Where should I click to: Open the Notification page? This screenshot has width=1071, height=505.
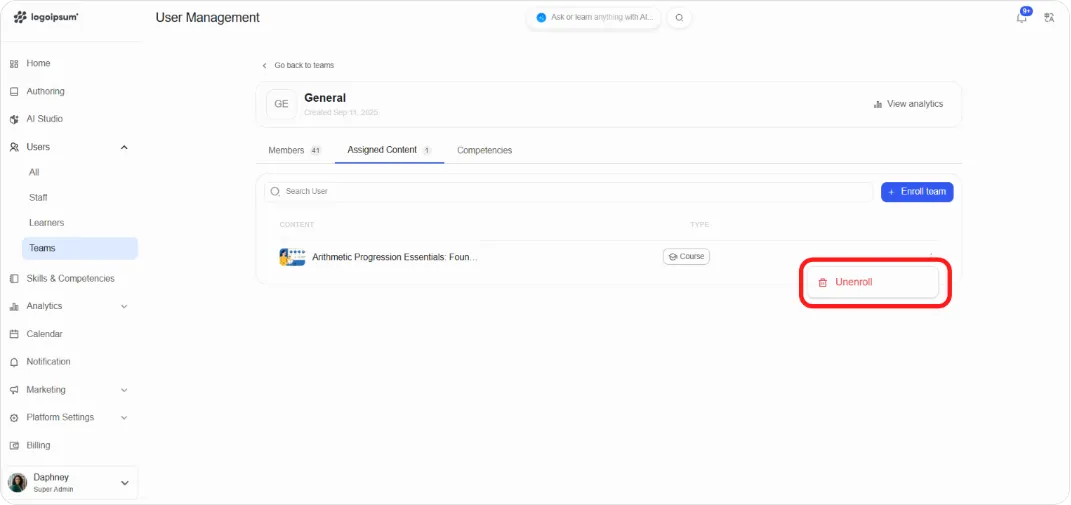(48, 361)
